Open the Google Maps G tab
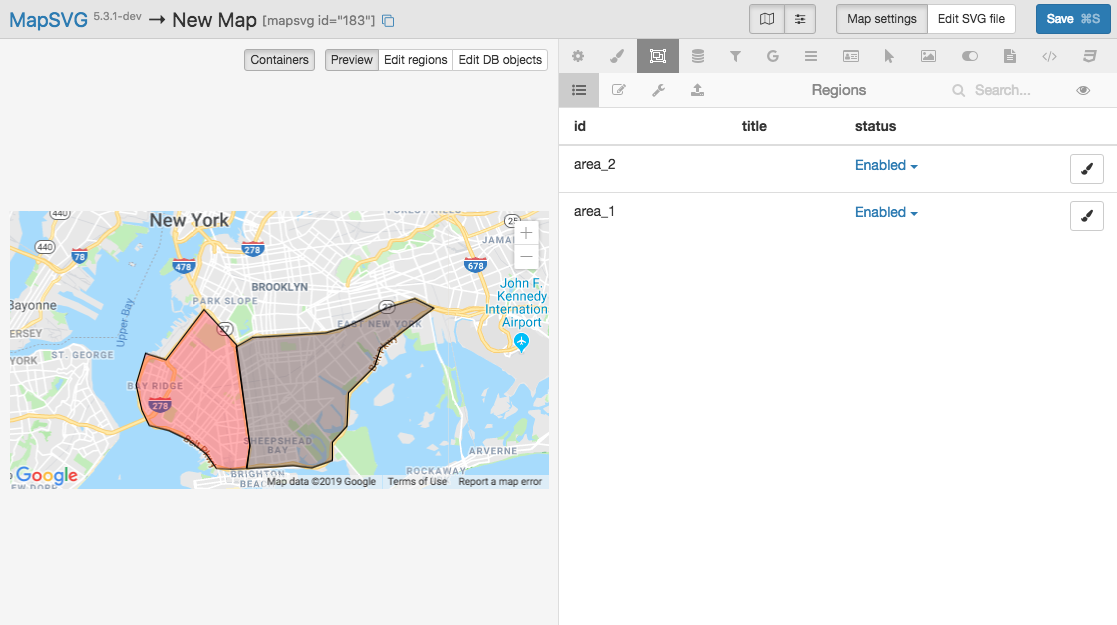 pos(773,56)
